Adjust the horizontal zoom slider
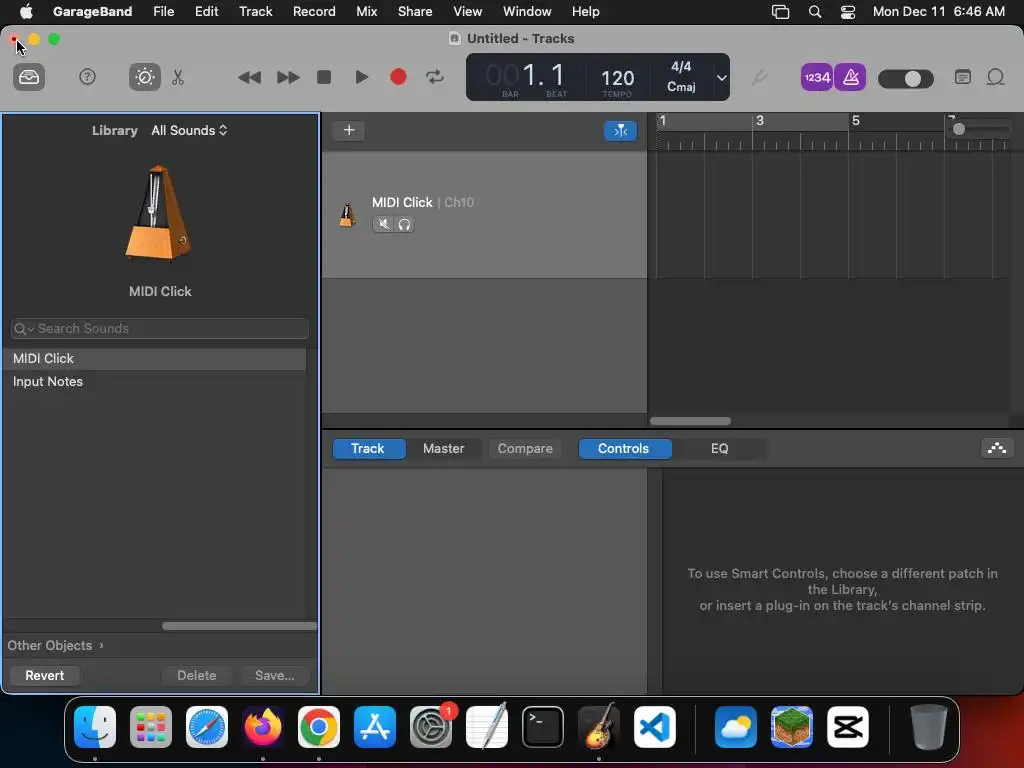The height and width of the screenshot is (768, 1024). [x=980, y=129]
